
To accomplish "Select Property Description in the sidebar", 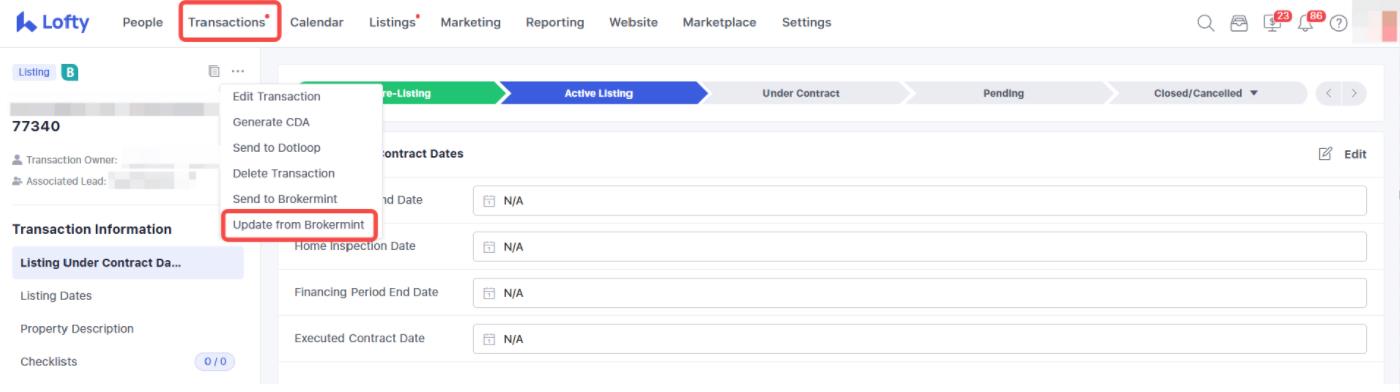I will coord(77,329).
